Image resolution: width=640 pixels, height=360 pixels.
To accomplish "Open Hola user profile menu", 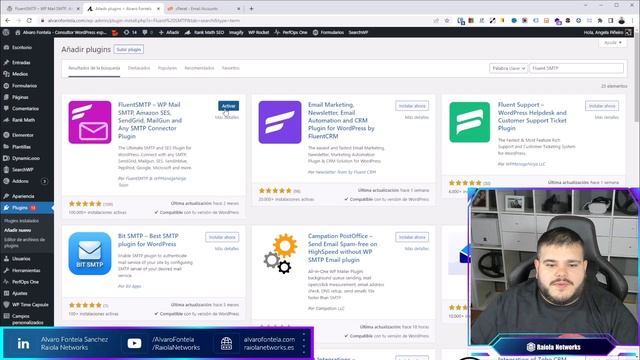I will pyautogui.click(x=607, y=32).
